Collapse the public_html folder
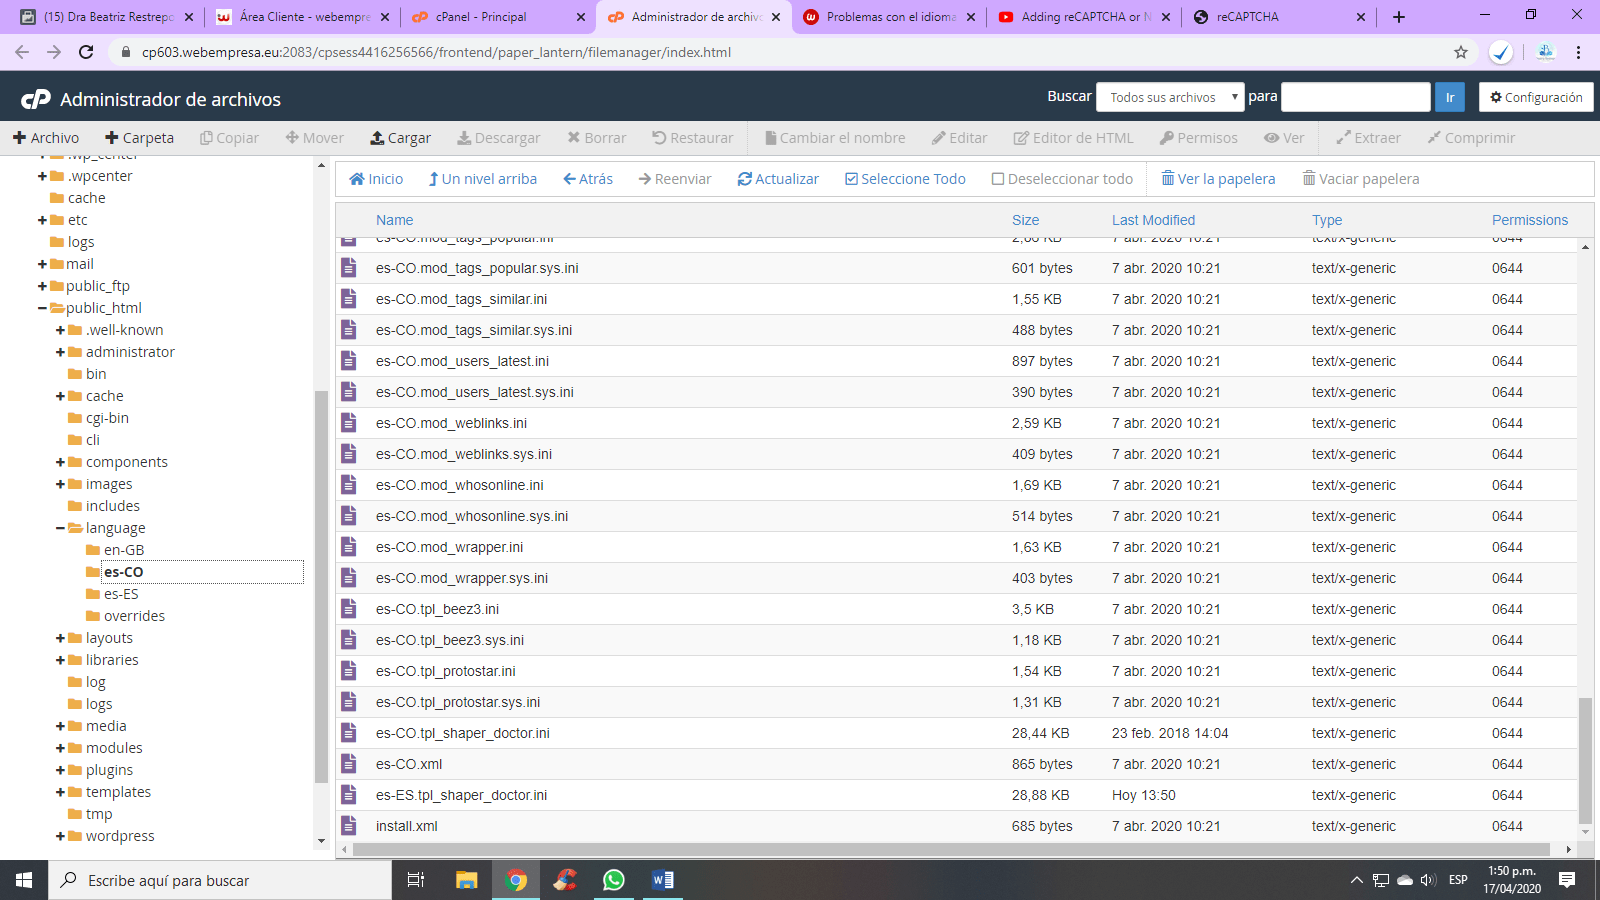 click(43, 308)
